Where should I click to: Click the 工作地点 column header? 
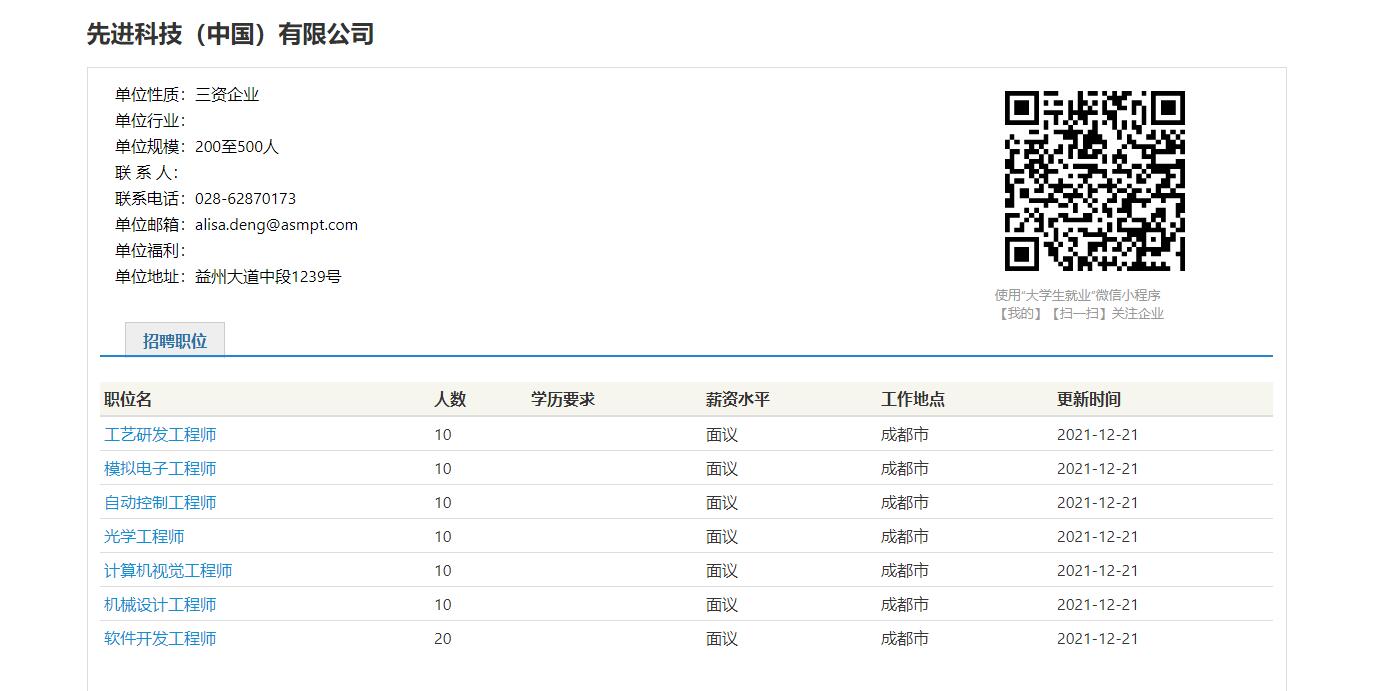click(x=913, y=400)
